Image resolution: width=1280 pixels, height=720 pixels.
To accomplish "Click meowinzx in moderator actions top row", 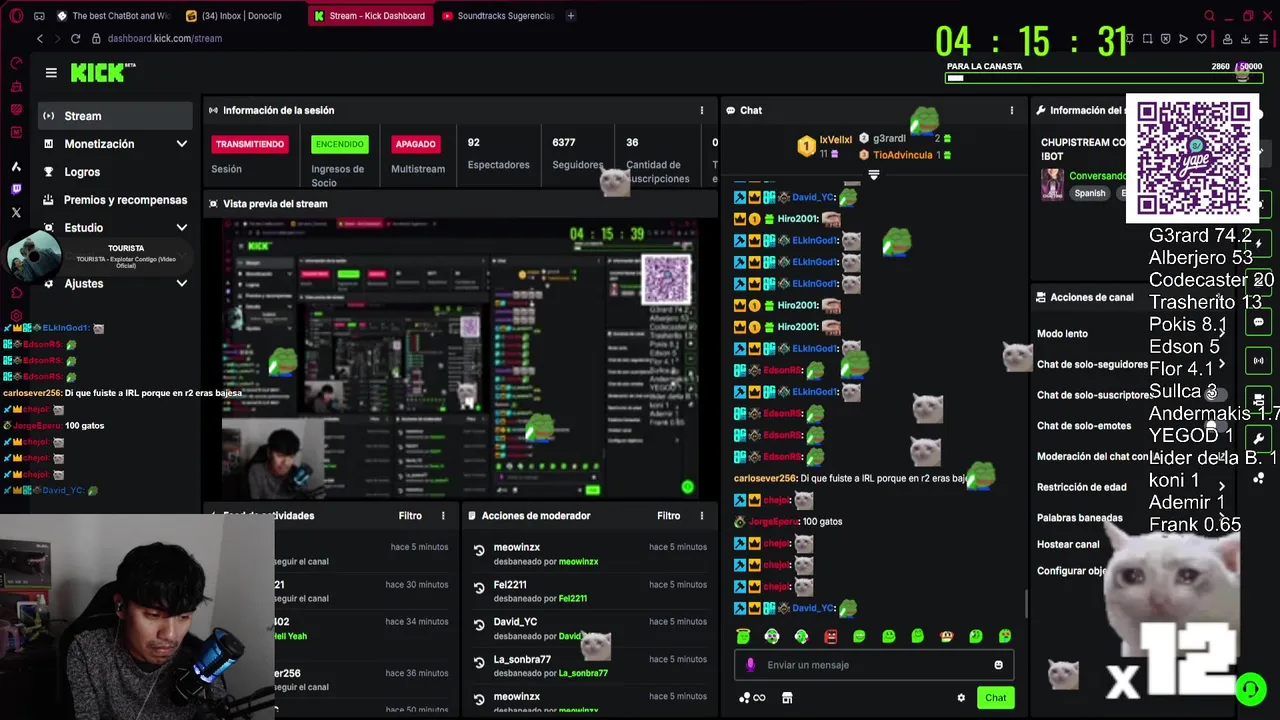I will pos(517,547).
